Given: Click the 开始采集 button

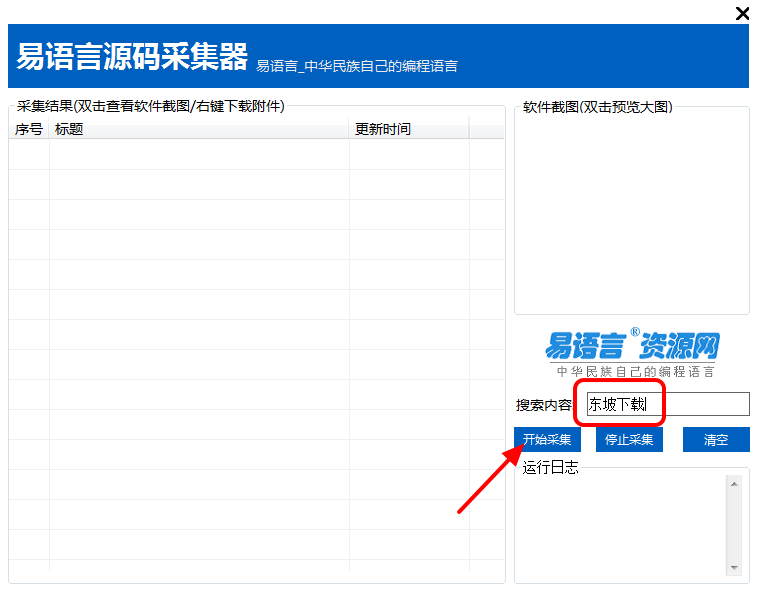Looking at the screenshot, I should [x=547, y=439].
